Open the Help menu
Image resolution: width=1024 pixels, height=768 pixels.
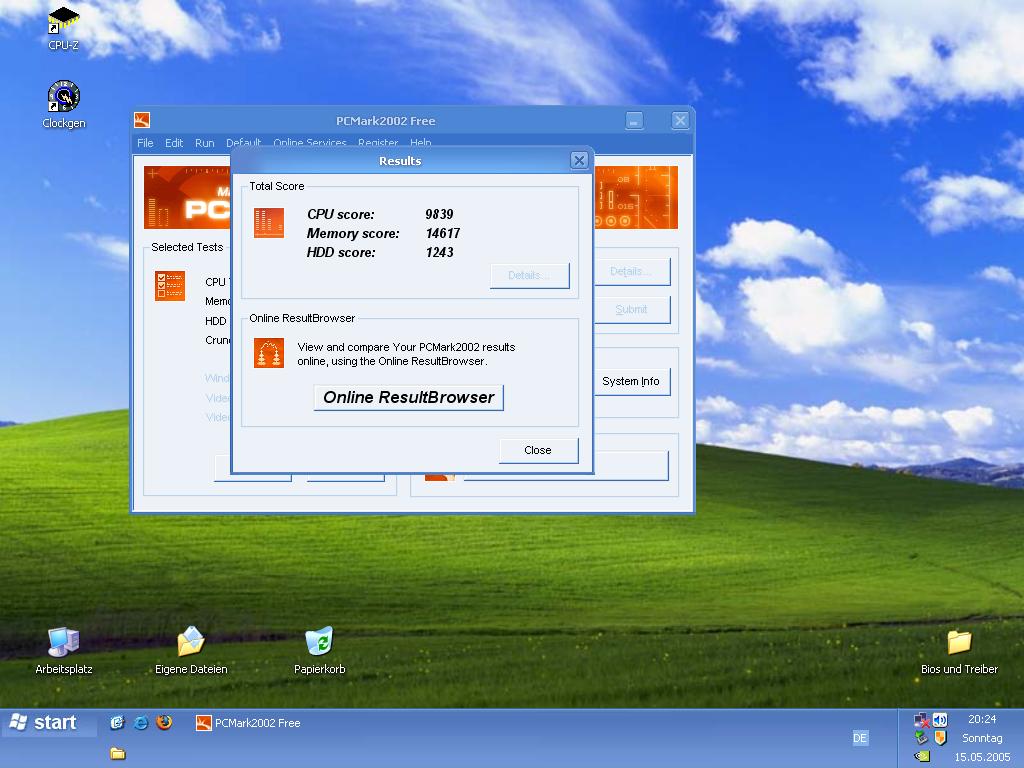(421, 142)
